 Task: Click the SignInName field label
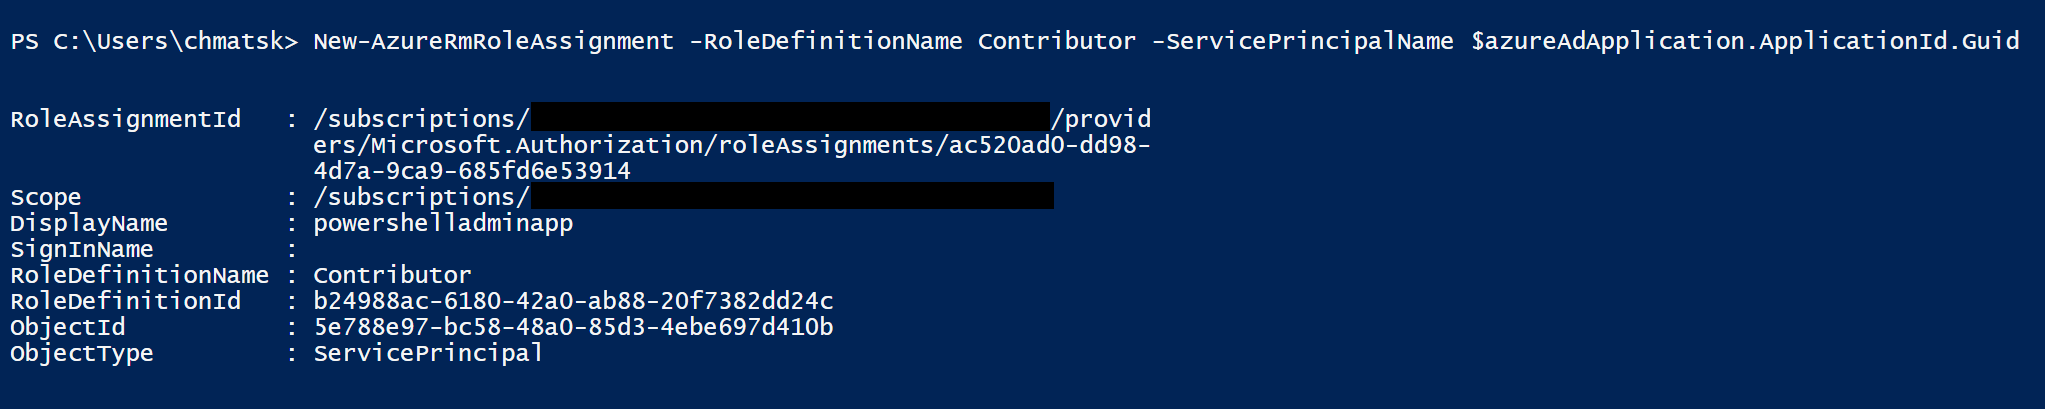[82, 250]
